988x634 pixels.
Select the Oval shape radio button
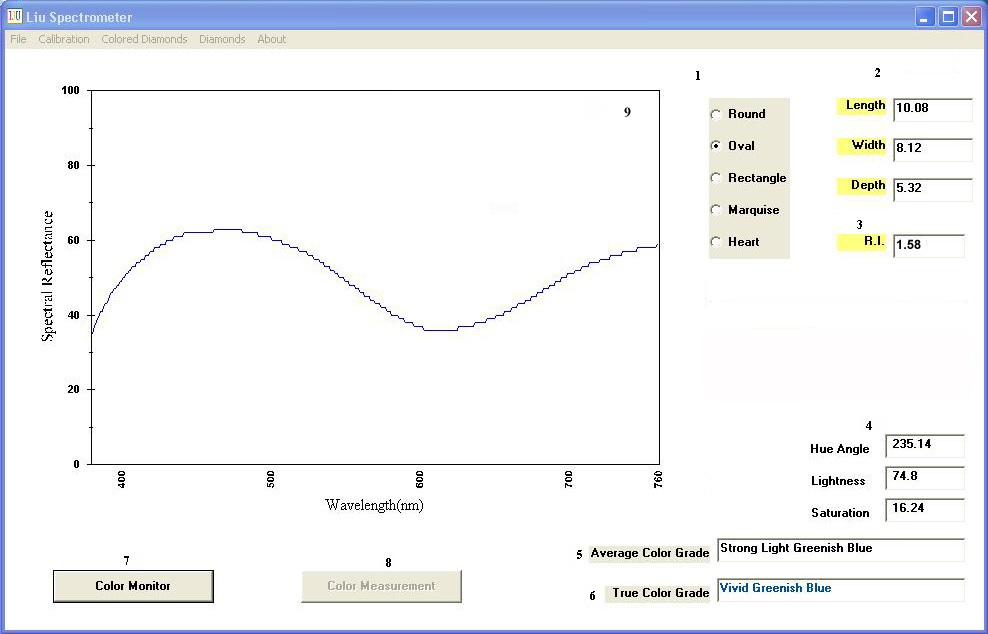pyautogui.click(x=716, y=146)
